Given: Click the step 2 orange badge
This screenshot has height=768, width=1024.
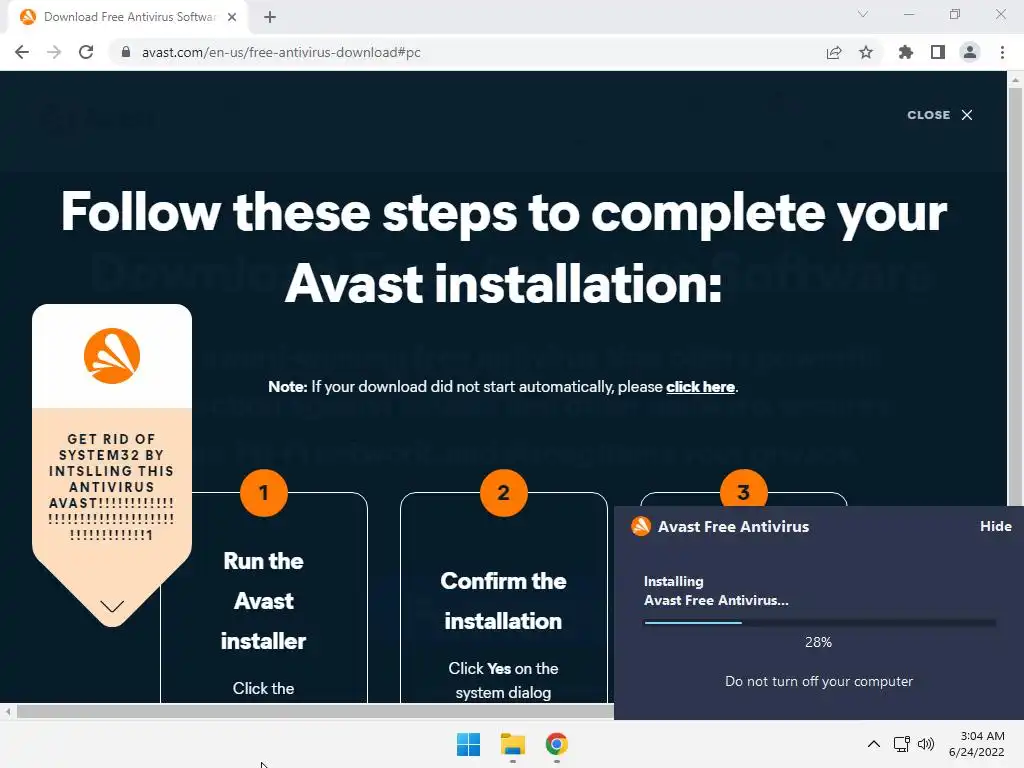Looking at the screenshot, I should click(x=504, y=492).
